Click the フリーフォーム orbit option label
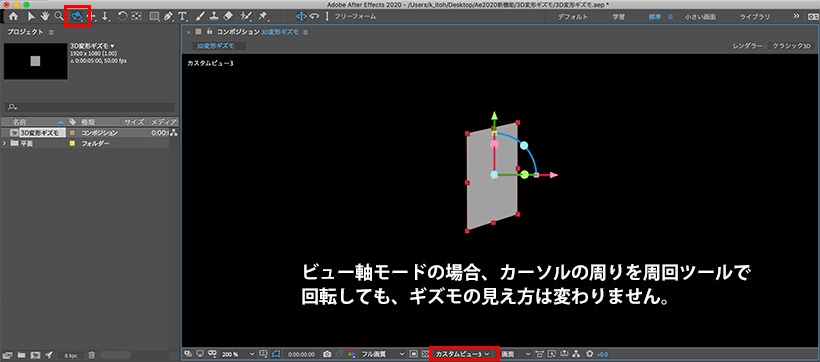The image size is (820, 362). 355,17
